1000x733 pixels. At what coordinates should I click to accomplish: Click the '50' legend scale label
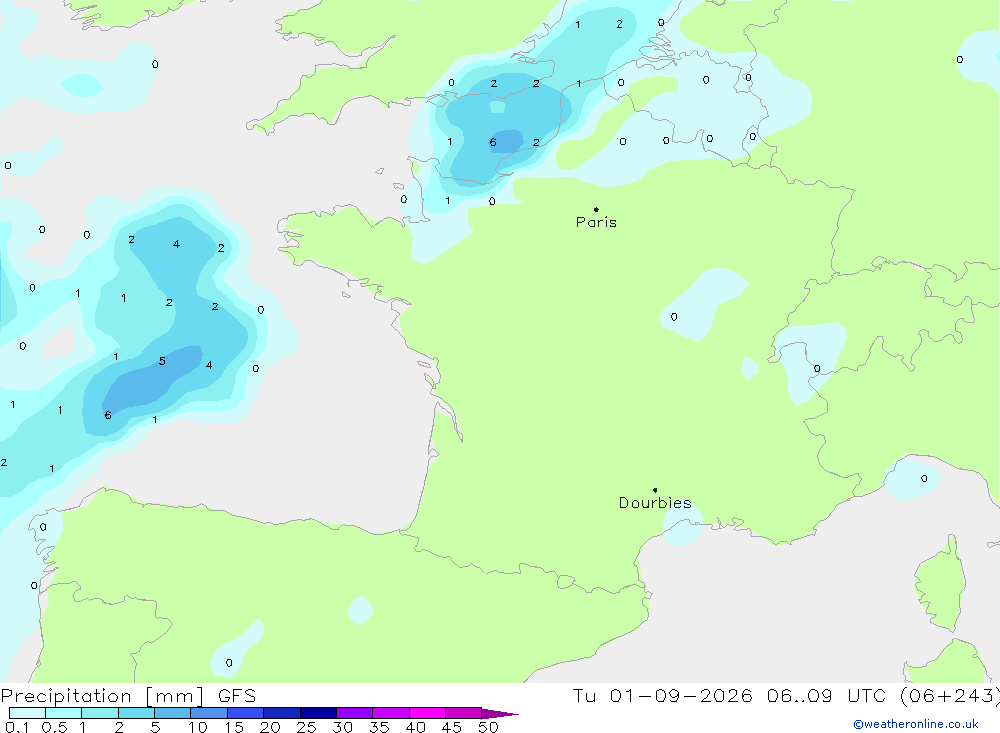tap(488, 727)
